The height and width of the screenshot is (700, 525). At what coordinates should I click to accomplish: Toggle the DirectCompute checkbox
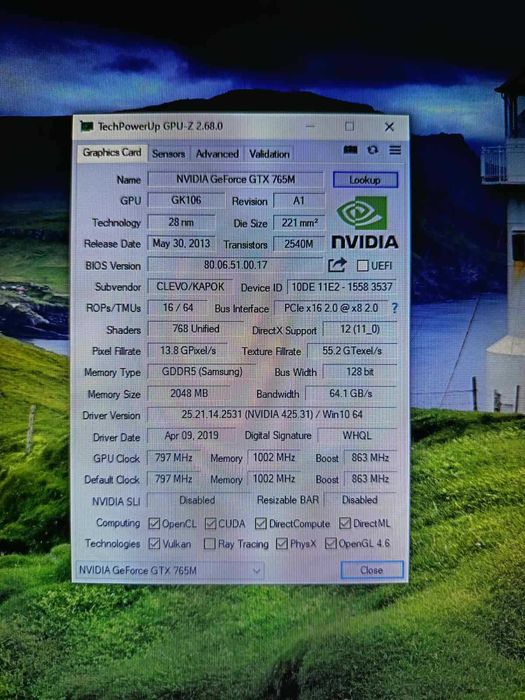[261, 523]
